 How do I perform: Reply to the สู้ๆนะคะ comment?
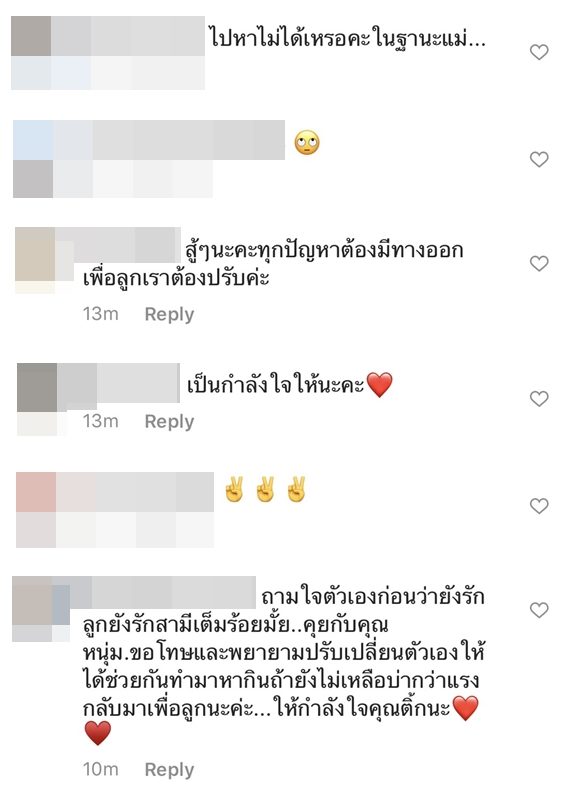(x=169, y=314)
